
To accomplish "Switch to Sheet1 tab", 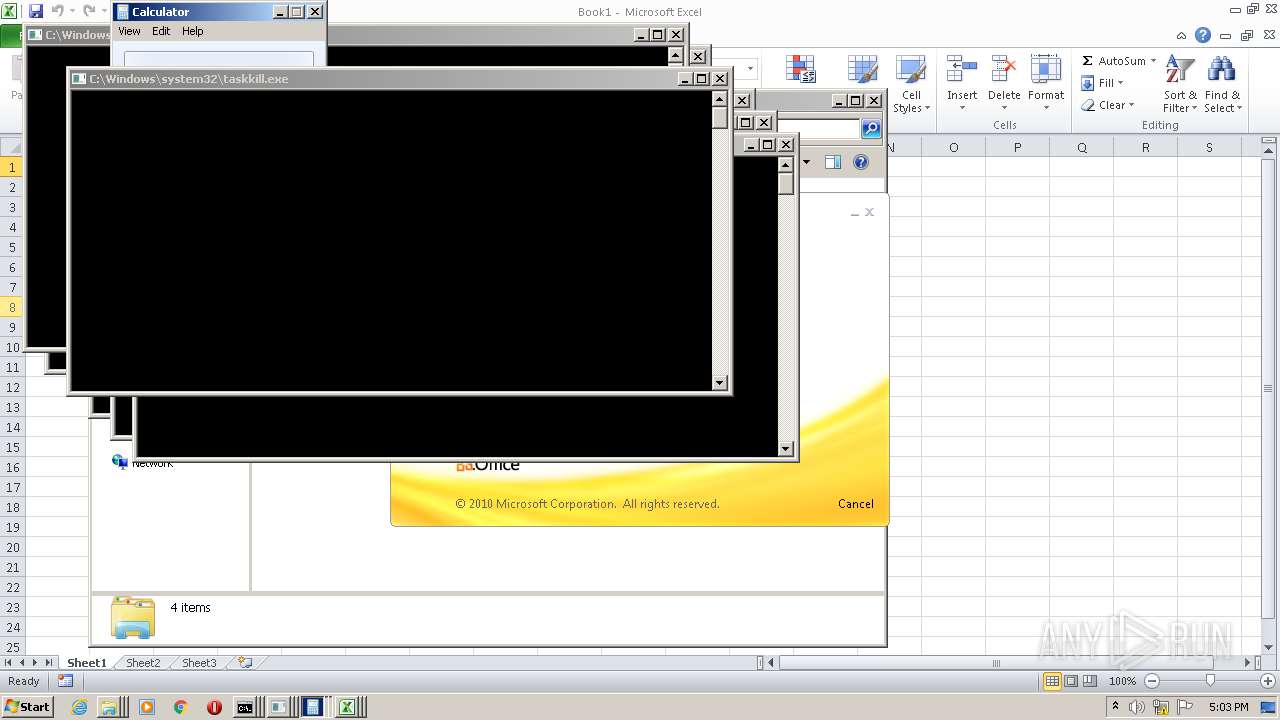I will coord(86,662).
